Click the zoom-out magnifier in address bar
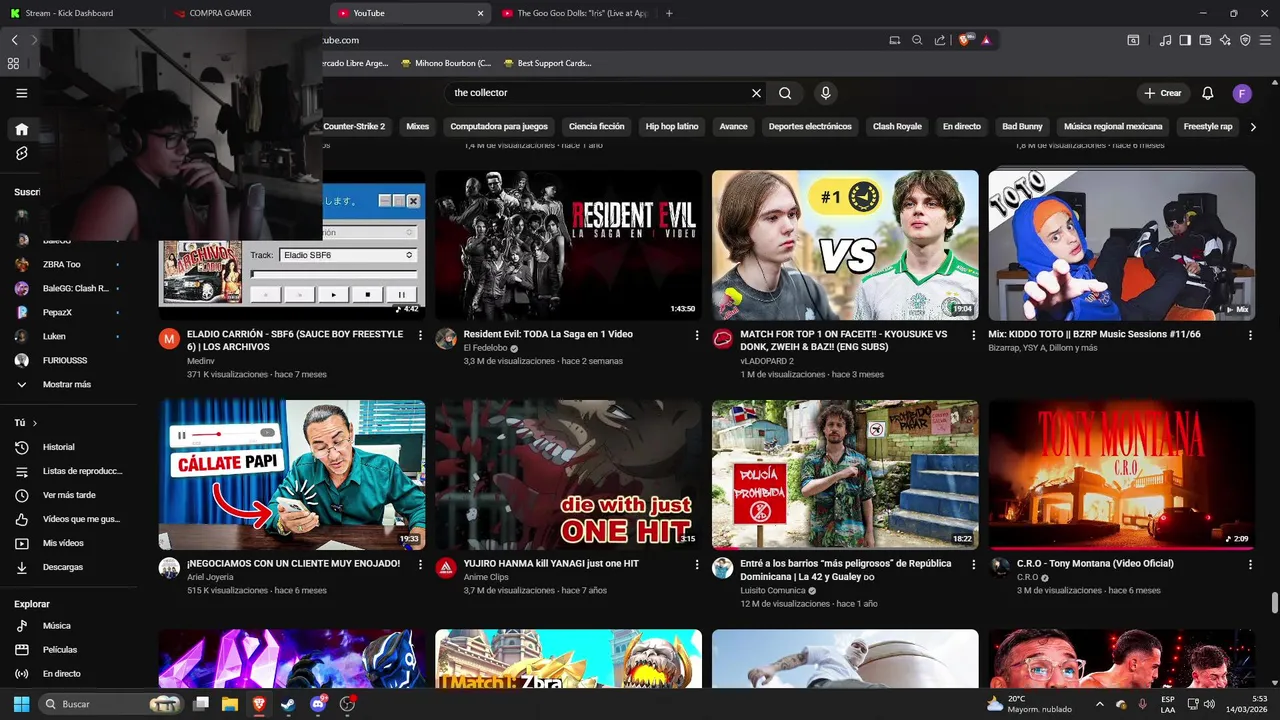Viewport: 1280px width, 720px height. pyautogui.click(x=917, y=40)
